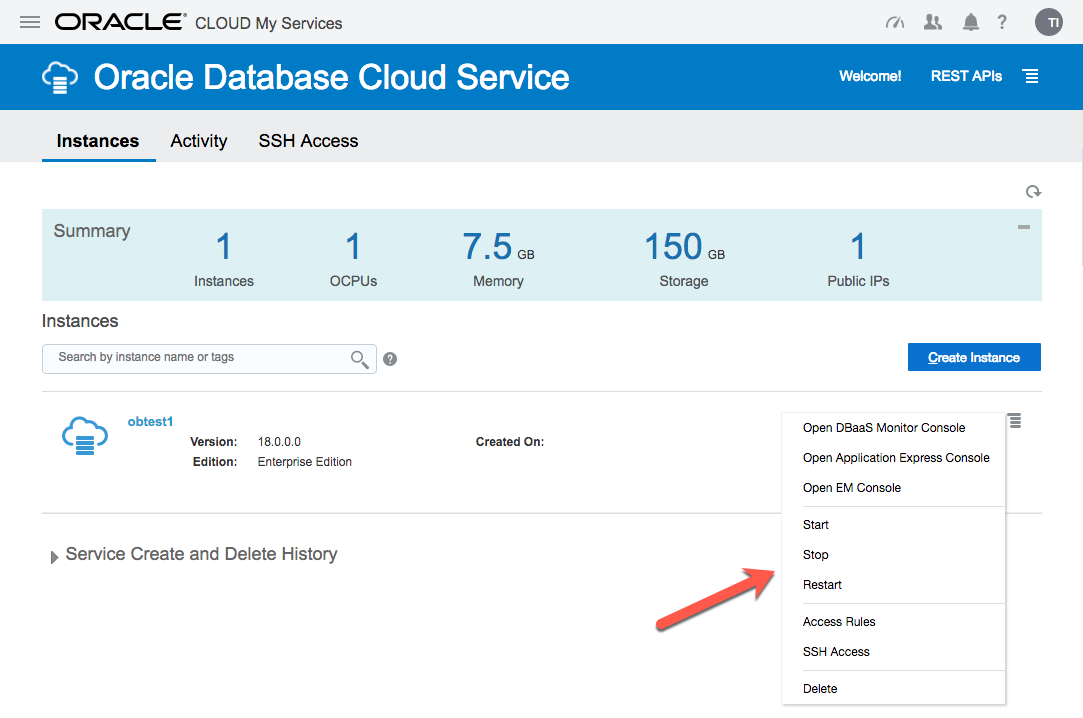Open the service menu icon beside REST APIs
Image resolution: width=1083 pixels, height=718 pixels.
1031,76
